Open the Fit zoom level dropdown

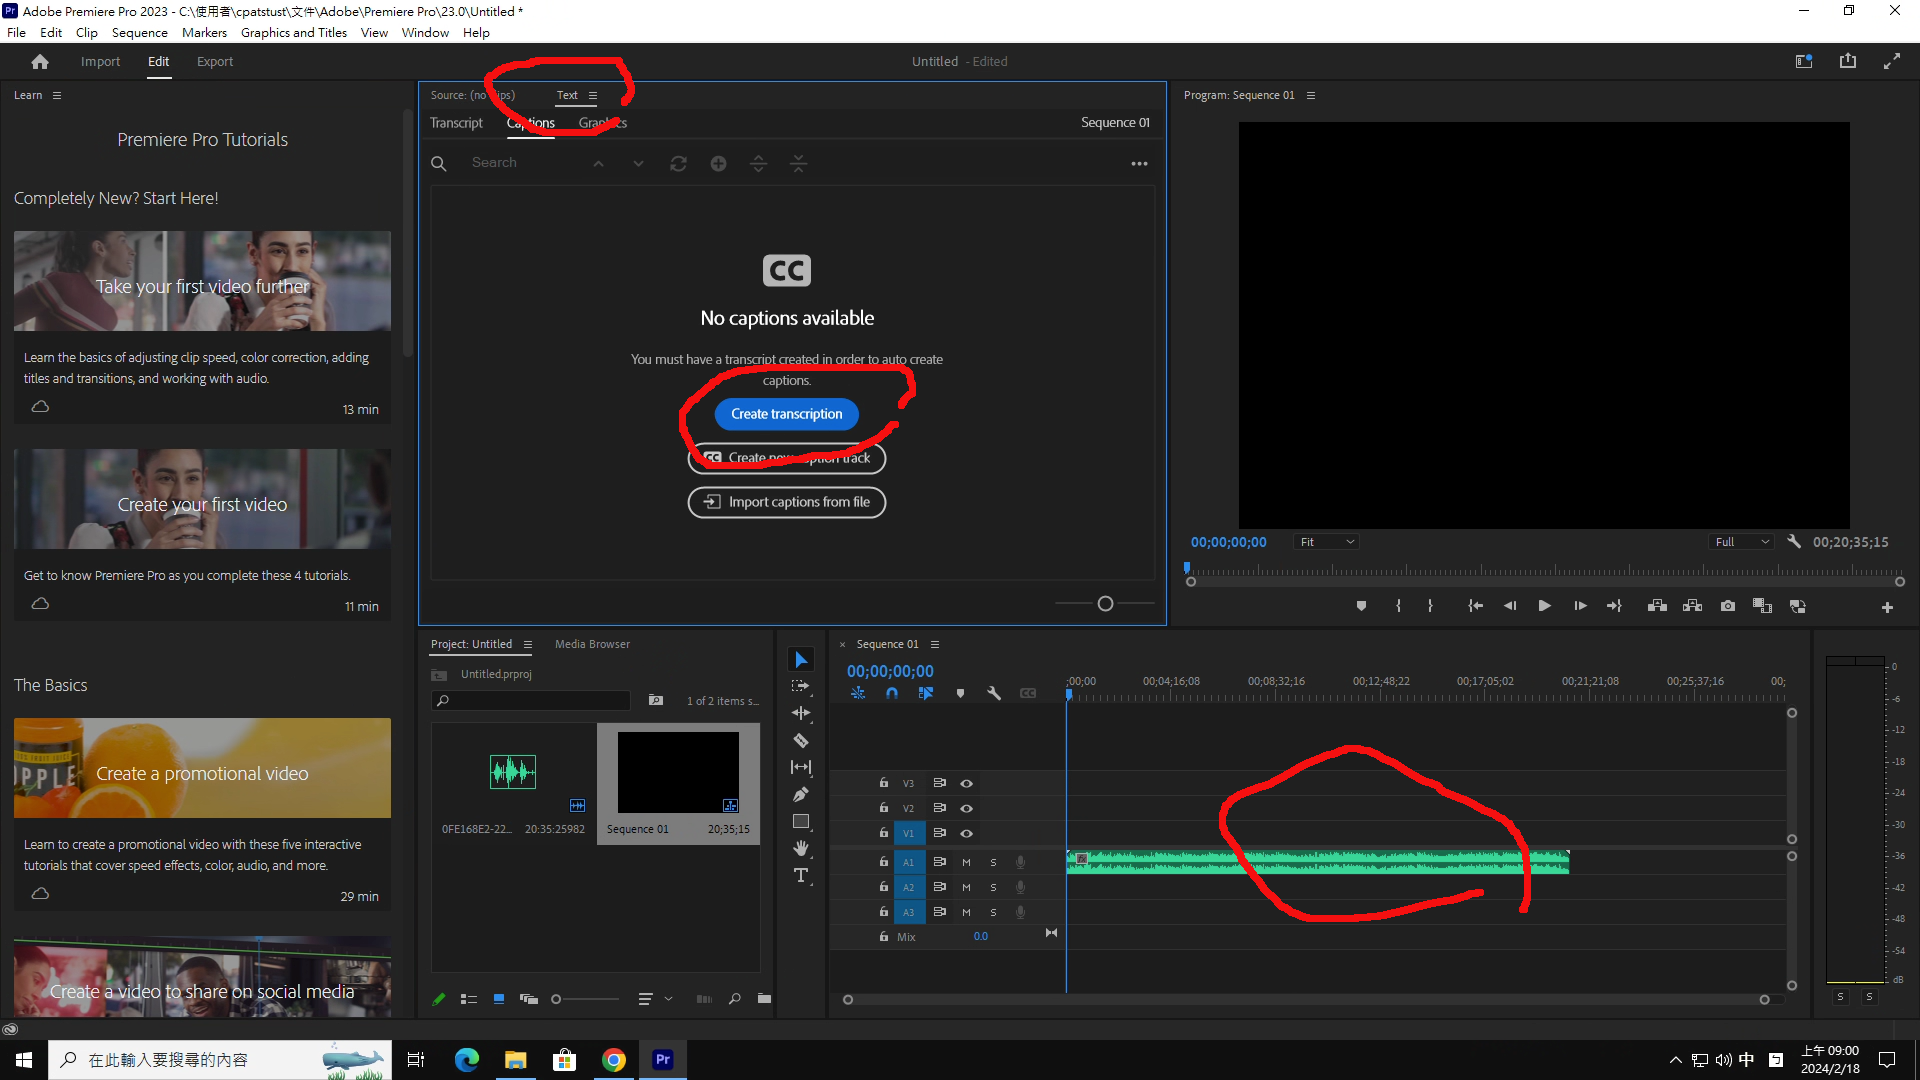click(x=1326, y=542)
